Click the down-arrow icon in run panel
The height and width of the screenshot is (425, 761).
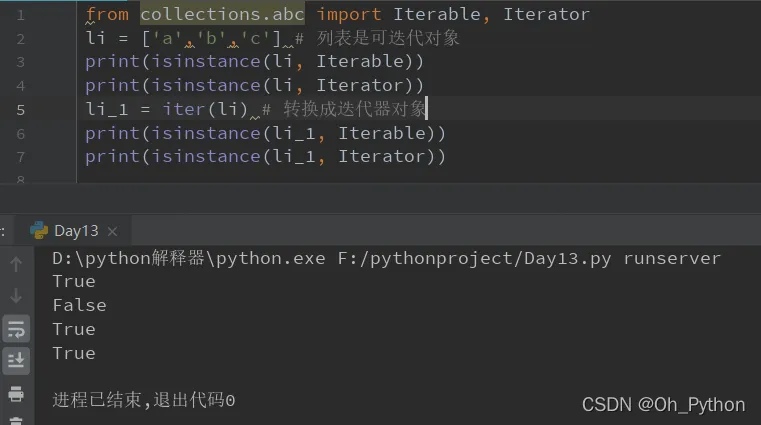(x=16, y=296)
